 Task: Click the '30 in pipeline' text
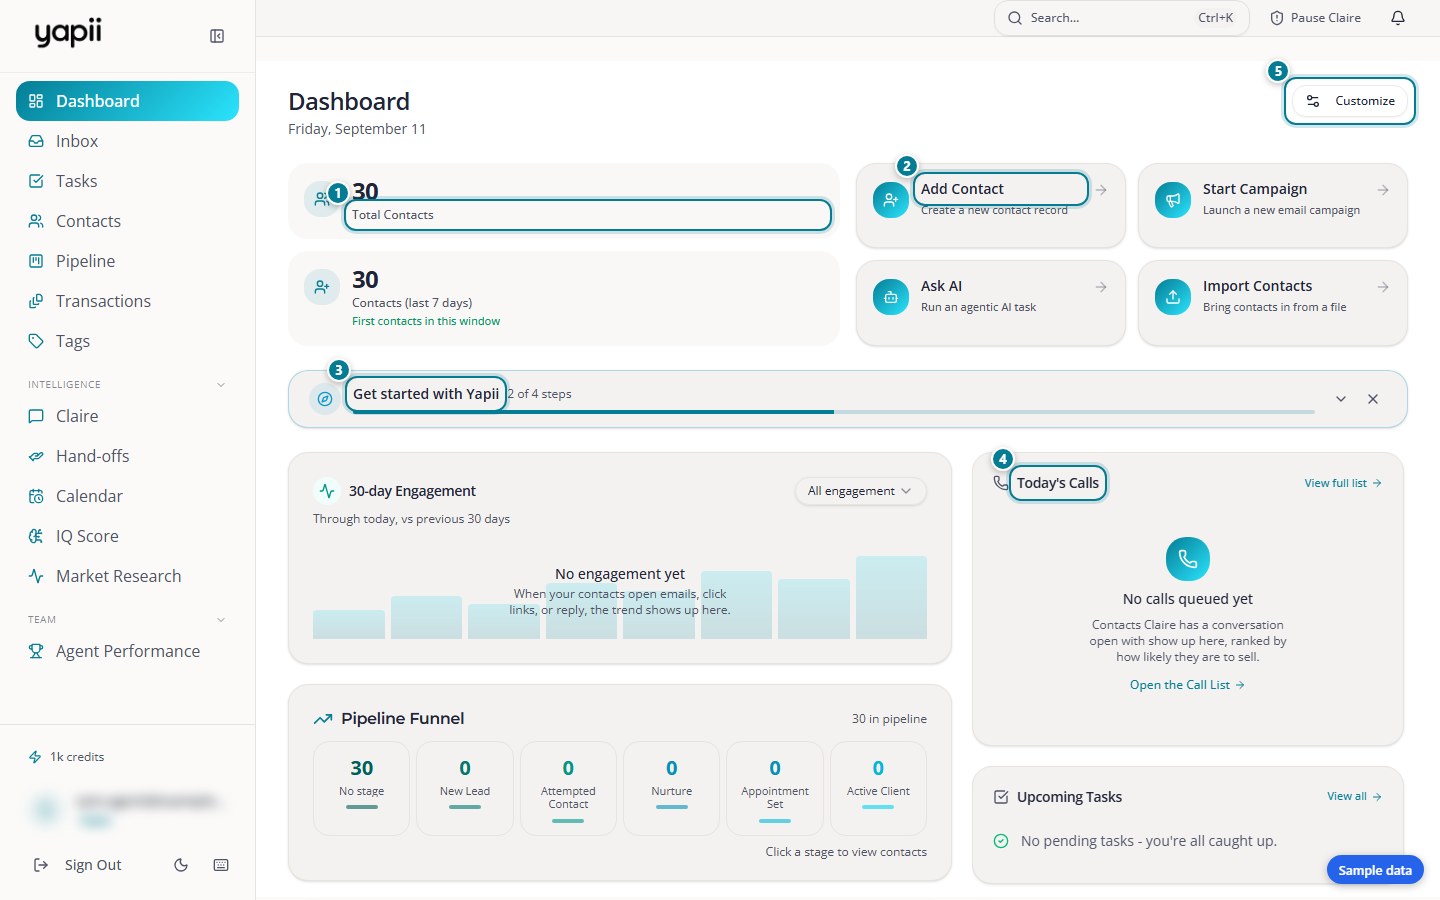tap(889, 719)
